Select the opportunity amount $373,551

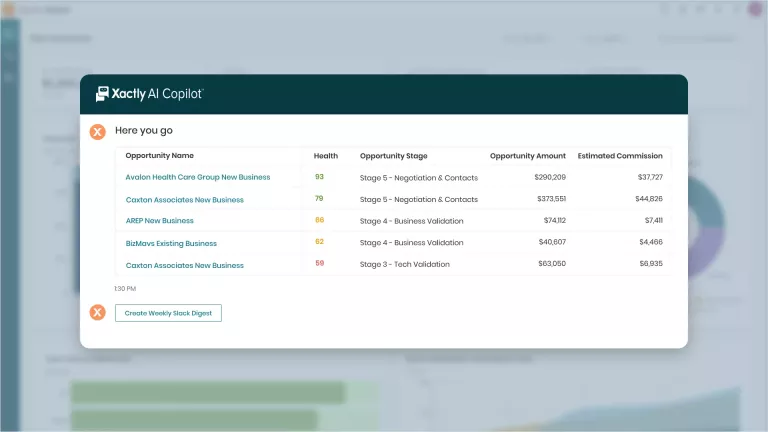[x=551, y=198]
